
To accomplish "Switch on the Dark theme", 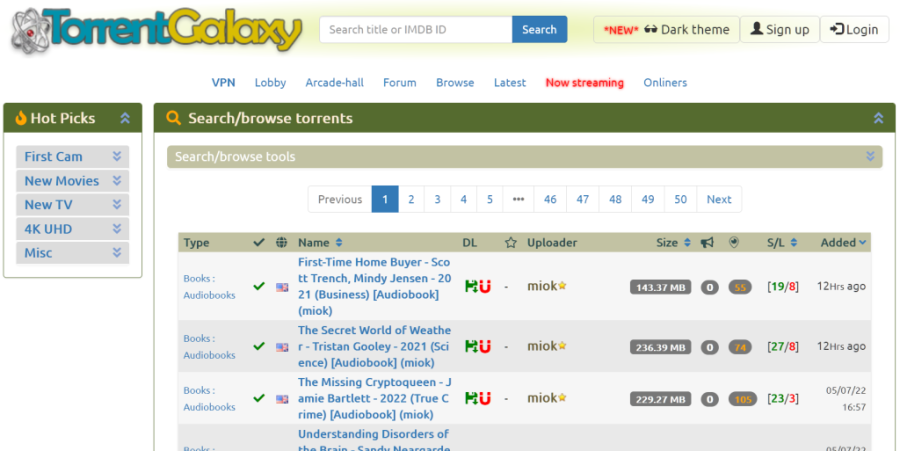I will [666, 29].
